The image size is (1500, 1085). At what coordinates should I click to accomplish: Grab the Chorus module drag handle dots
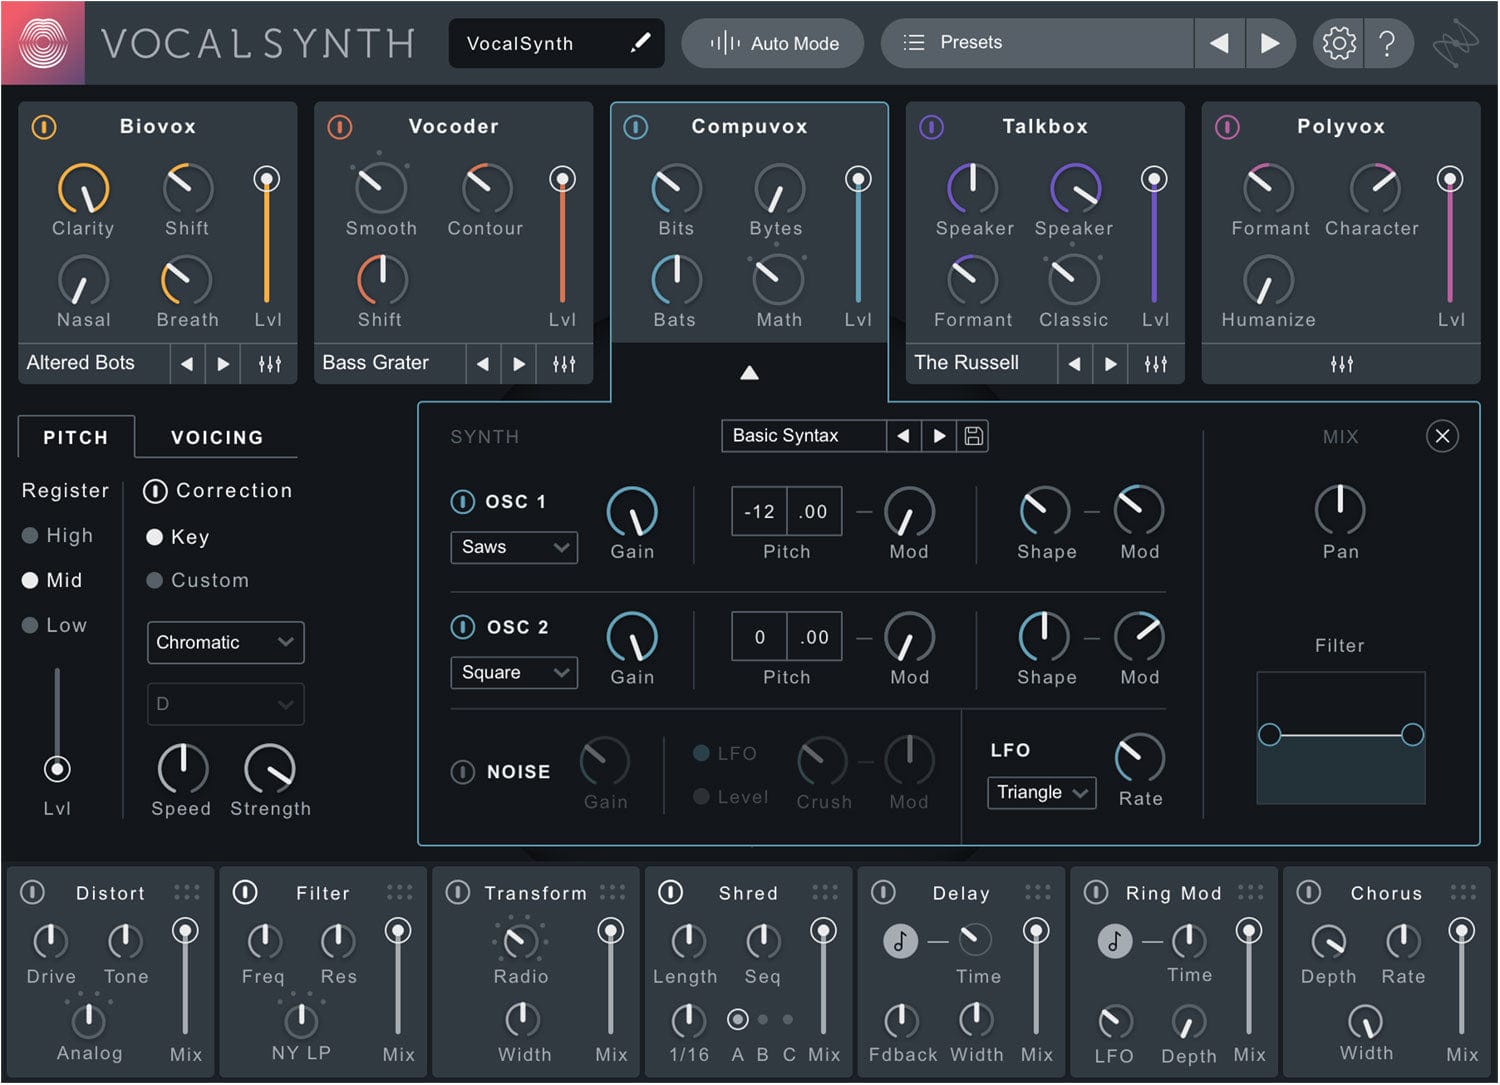click(x=1463, y=891)
